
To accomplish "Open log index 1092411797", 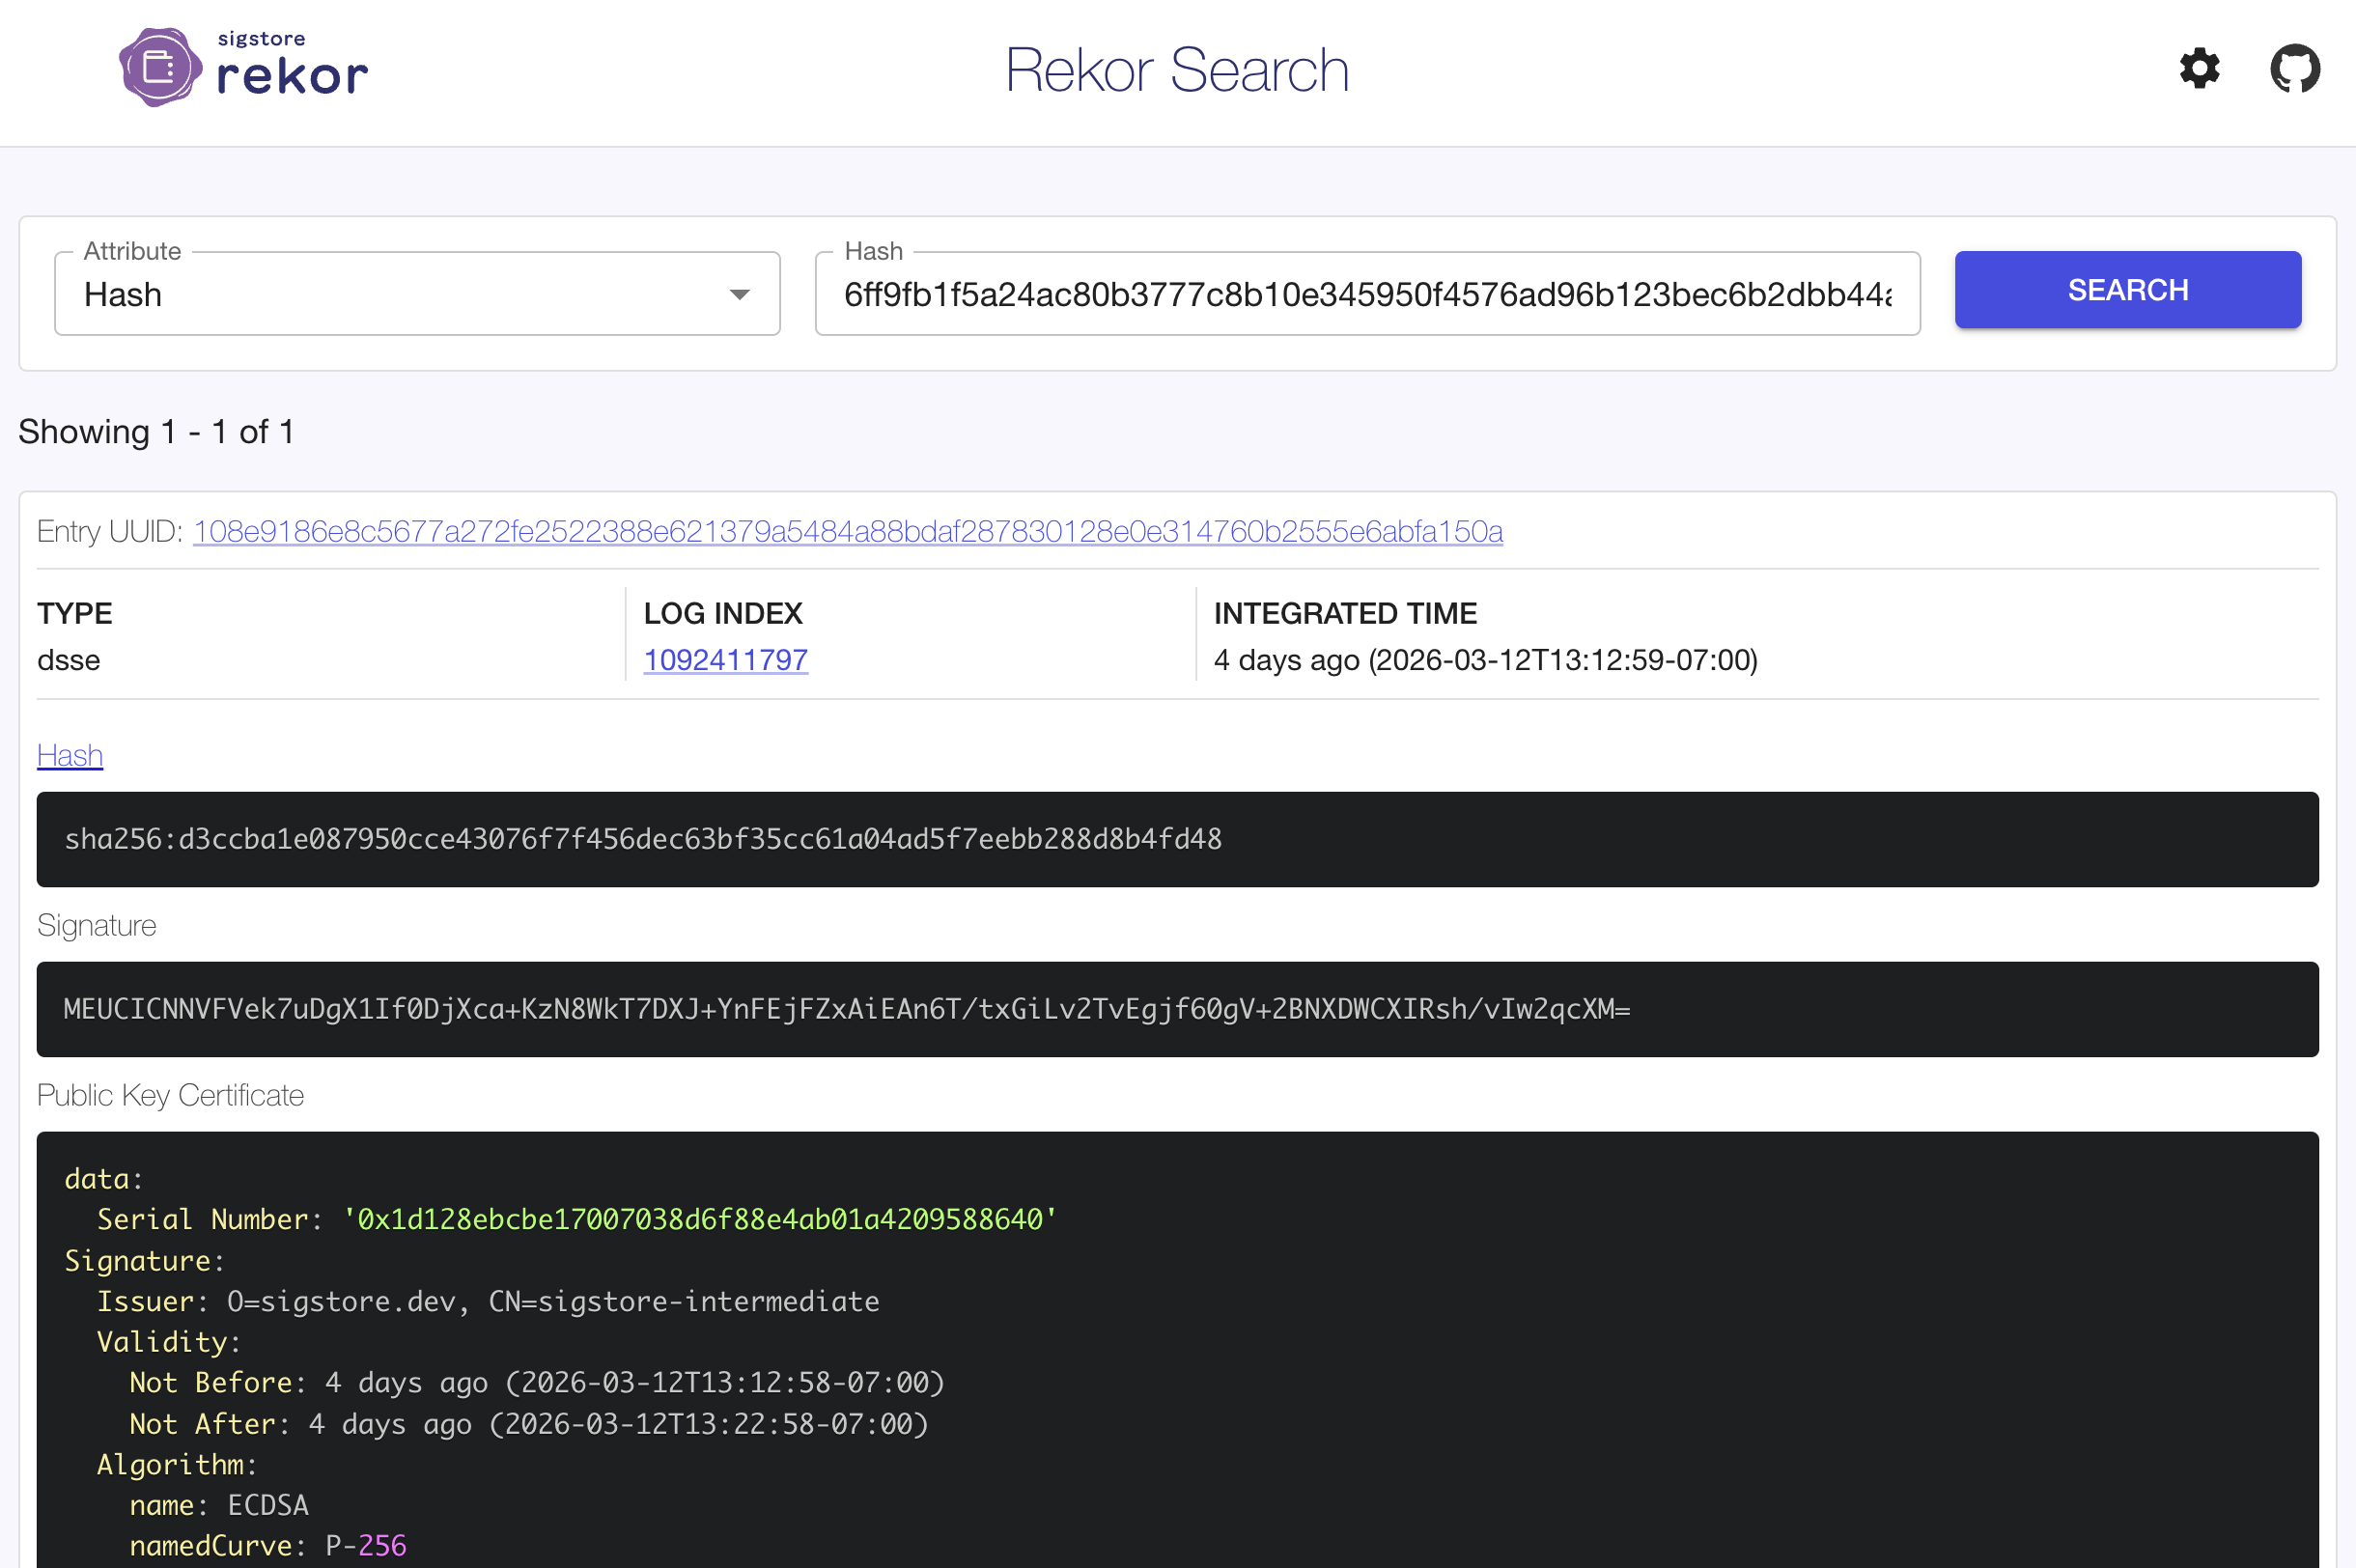I will [726, 660].
